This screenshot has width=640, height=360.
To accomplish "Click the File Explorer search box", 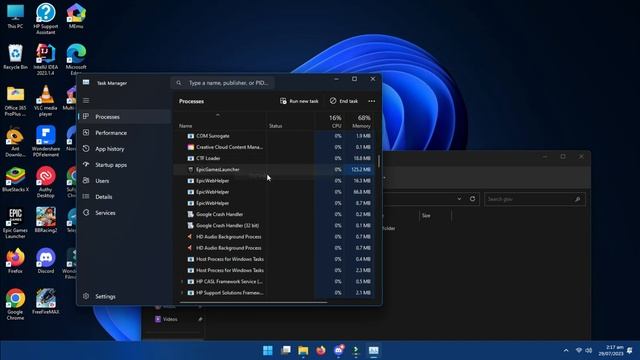I will click(535, 199).
